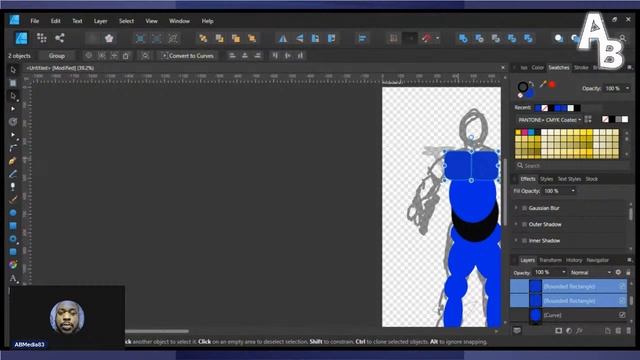Open the File menu
This screenshot has height=360, width=640.
click(x=35, y=21)
